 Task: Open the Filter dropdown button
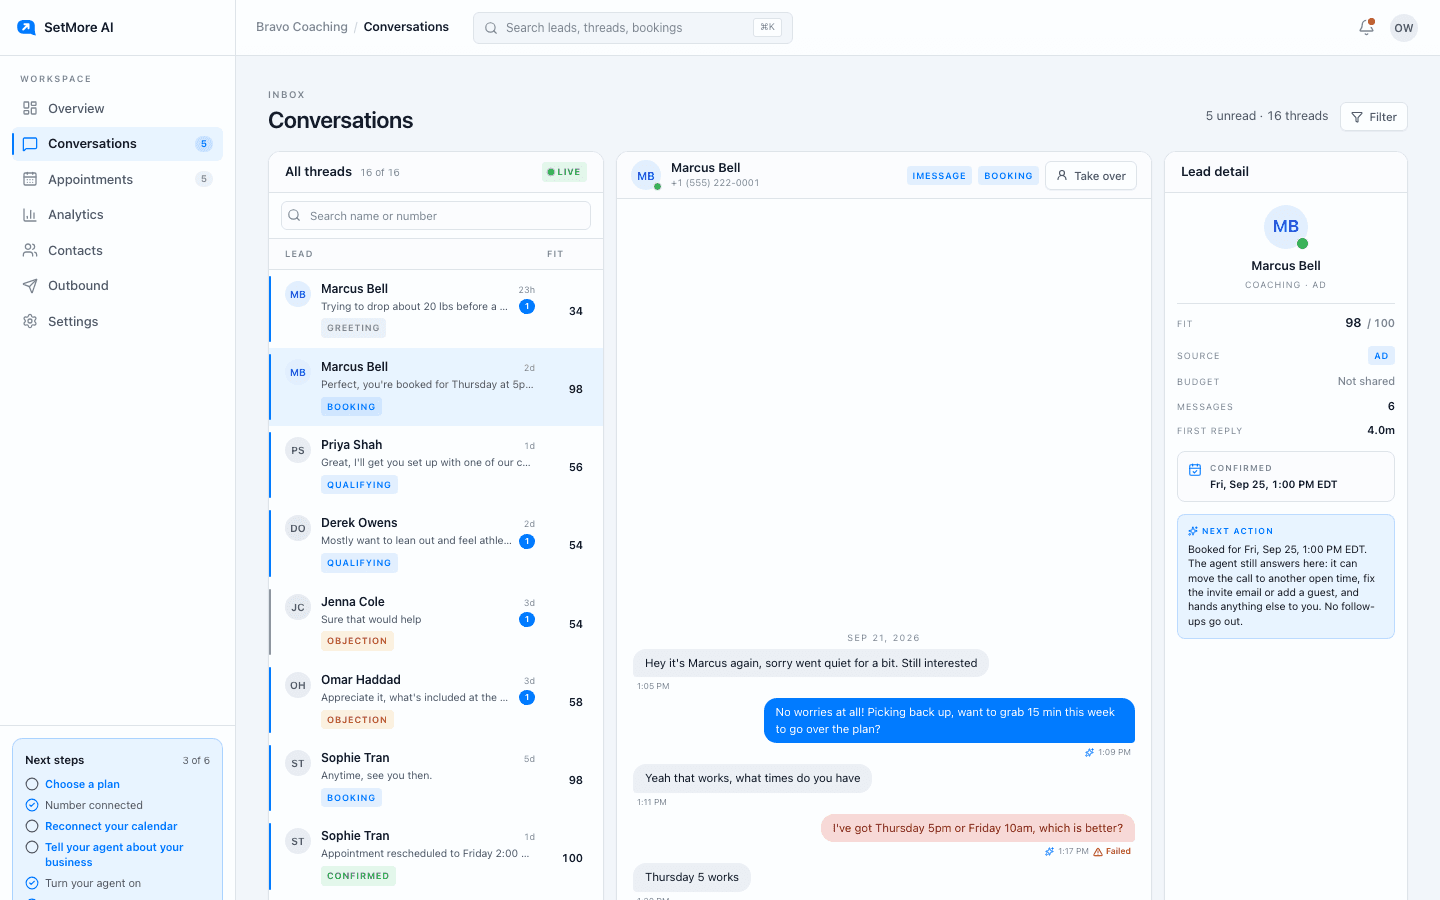[x=1374, y=117]
